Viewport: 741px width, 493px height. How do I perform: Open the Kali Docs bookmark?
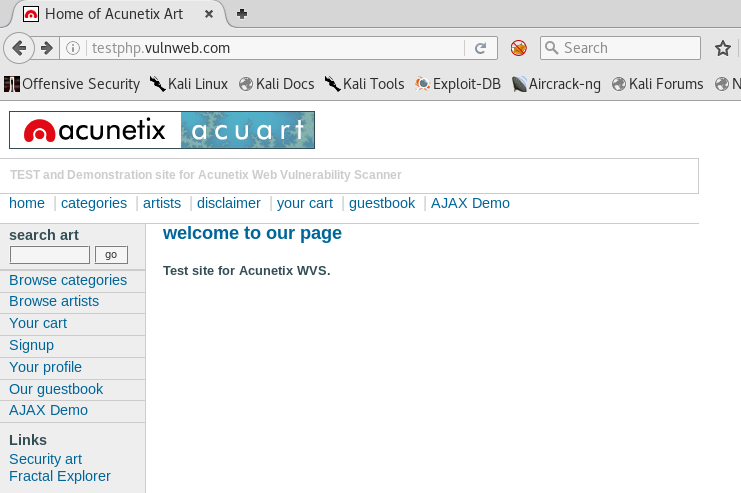click(276, 84)
